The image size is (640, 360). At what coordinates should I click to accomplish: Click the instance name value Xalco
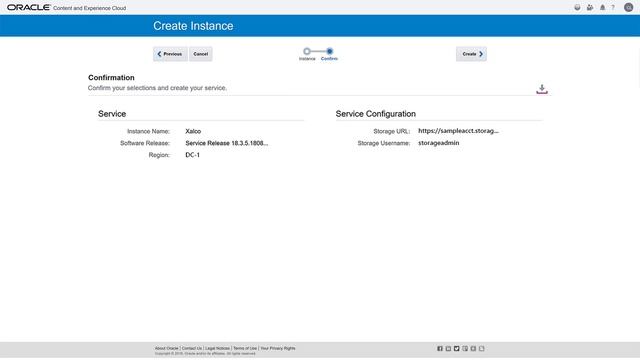click(193, 131)
